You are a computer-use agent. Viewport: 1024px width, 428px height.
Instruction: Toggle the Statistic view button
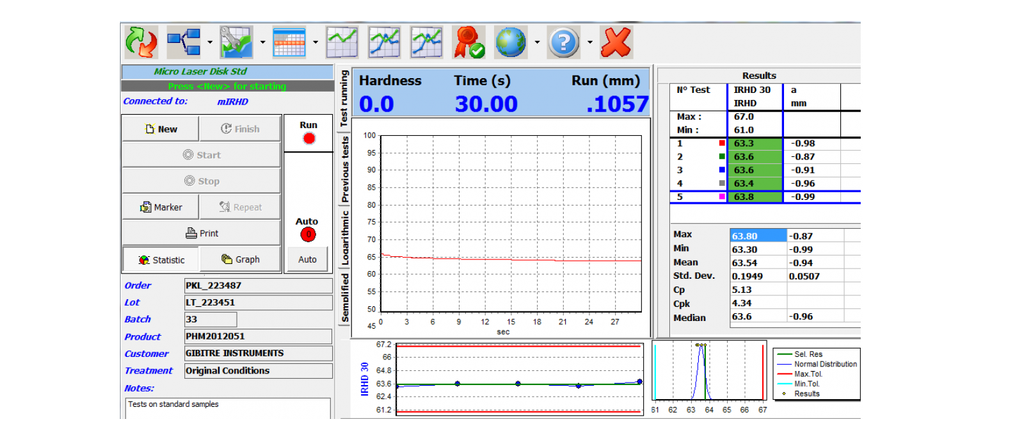tap(160, 259)
